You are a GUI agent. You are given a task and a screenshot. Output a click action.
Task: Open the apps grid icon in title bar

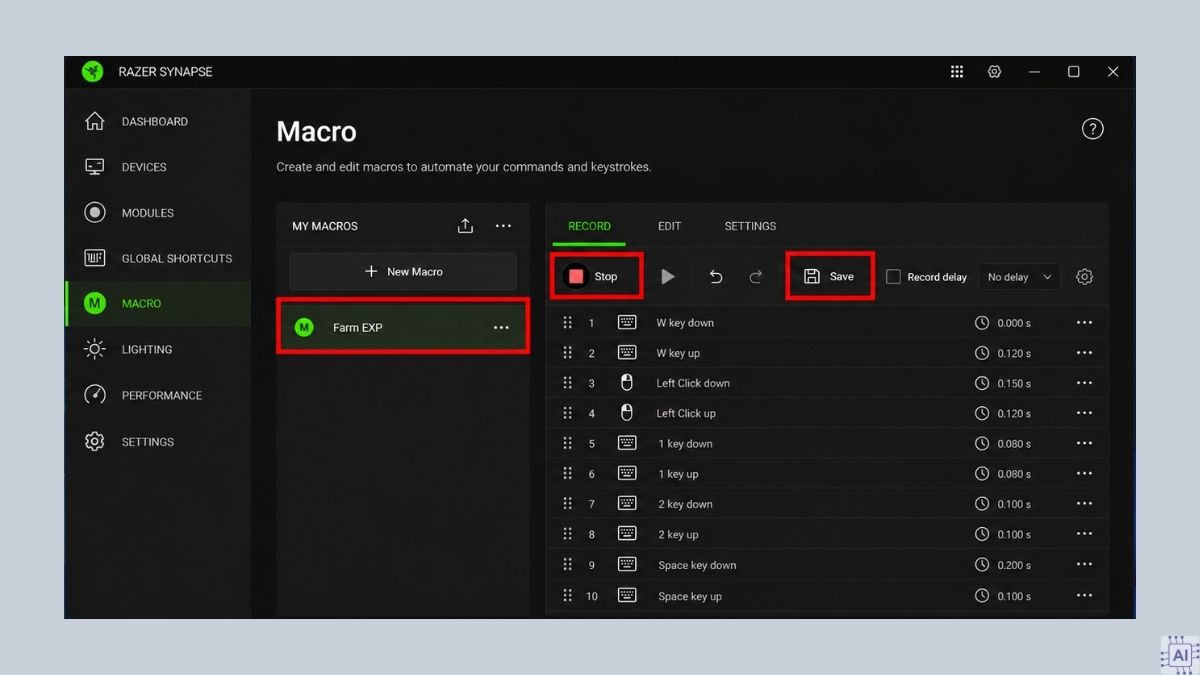click(x=957, y=72)
